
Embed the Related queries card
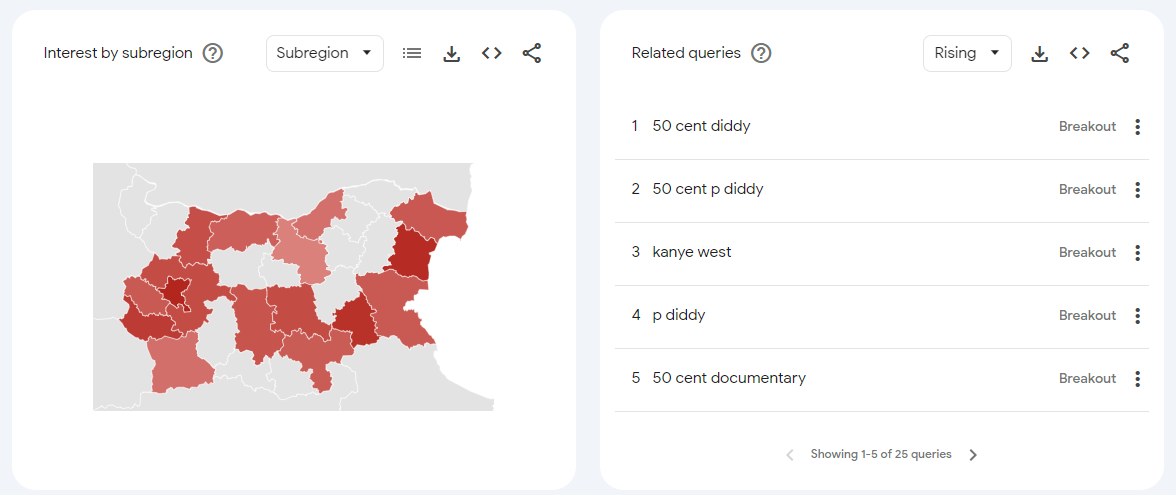[1079, 53]
